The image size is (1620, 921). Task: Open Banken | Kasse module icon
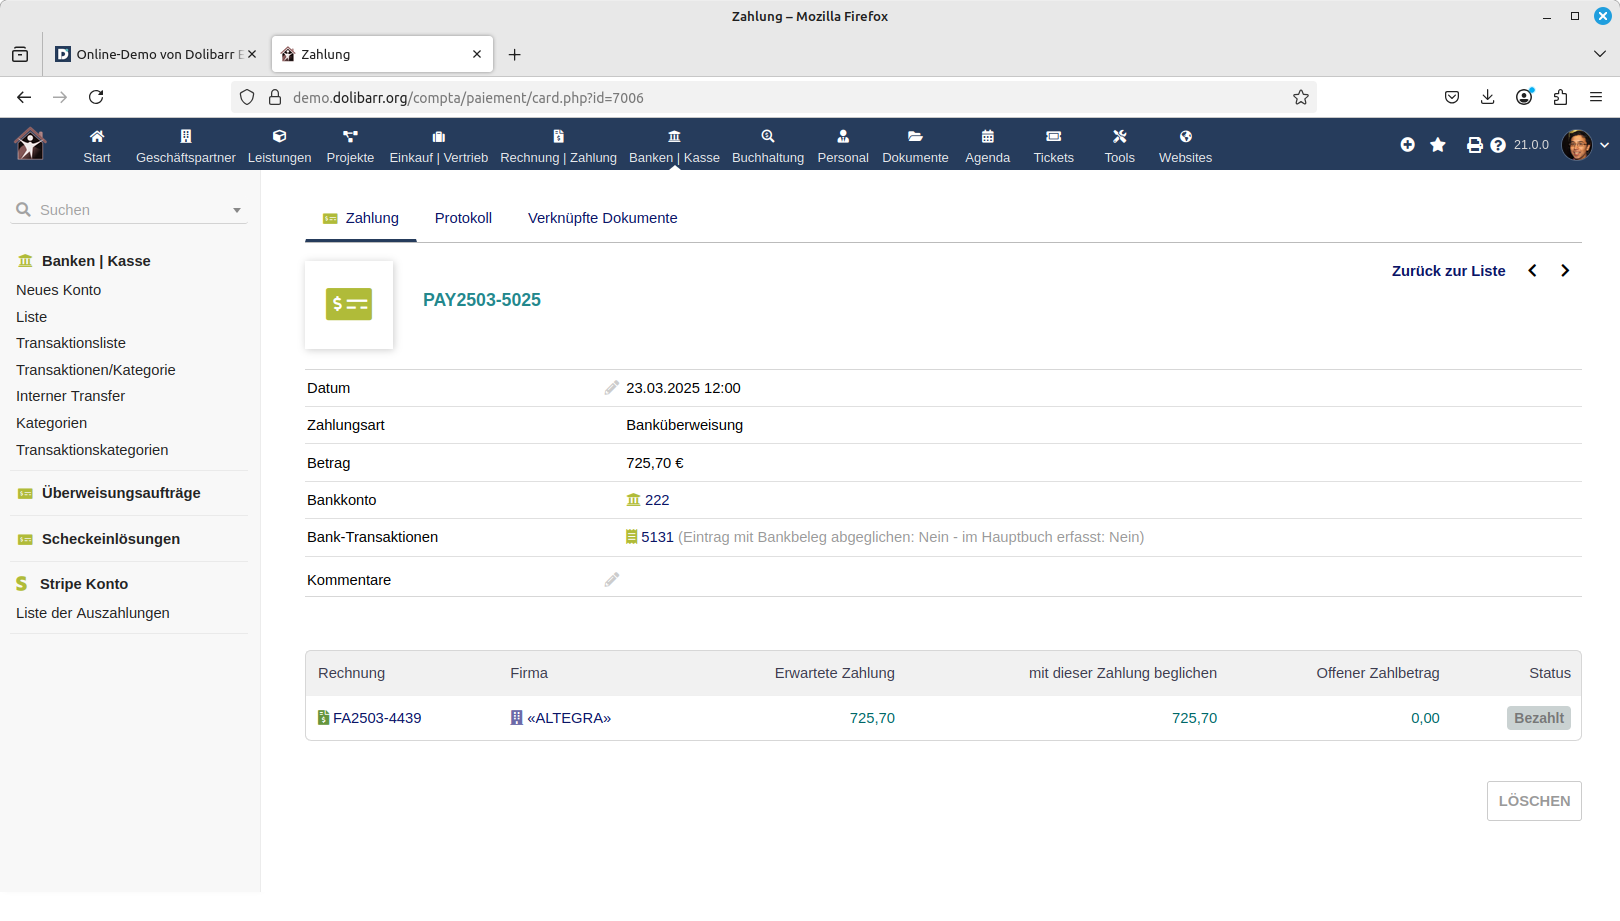[674, 136]
